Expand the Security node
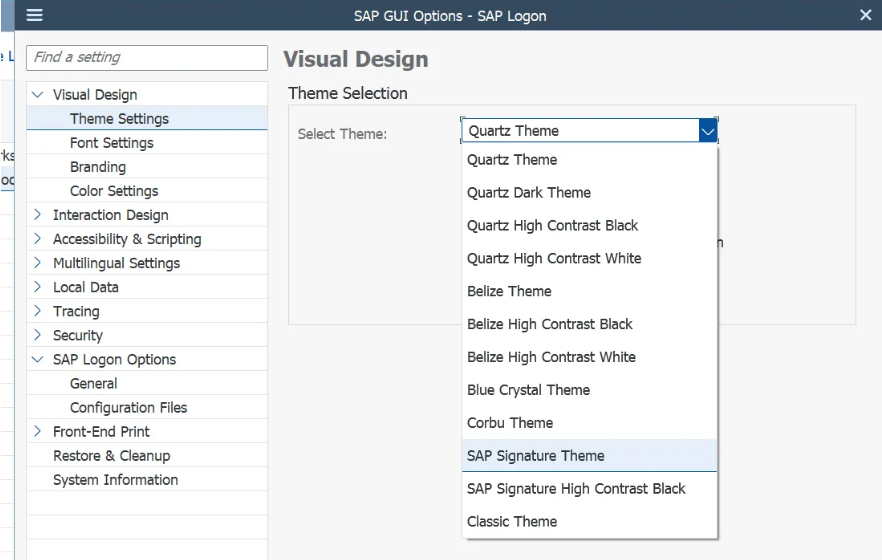This screenshot has height=560, width=882. click(x=38, y=335)
